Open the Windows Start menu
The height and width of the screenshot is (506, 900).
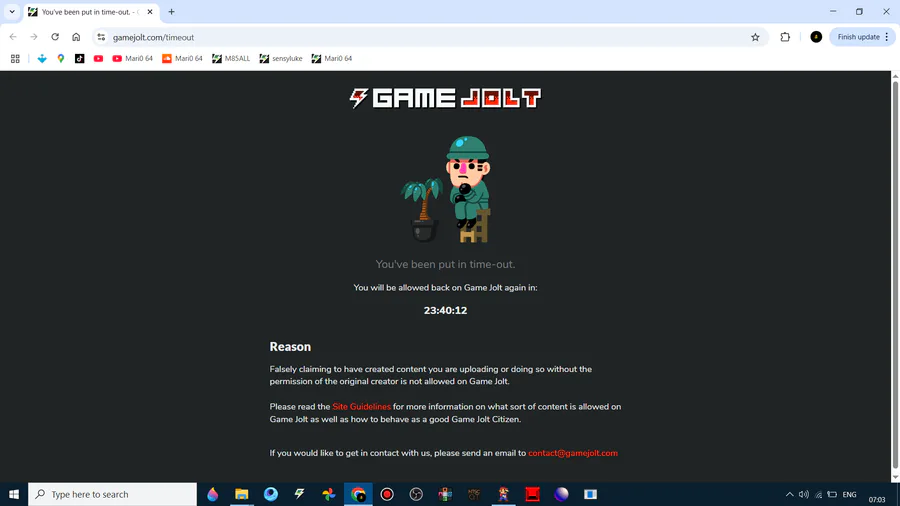point(14,494)
